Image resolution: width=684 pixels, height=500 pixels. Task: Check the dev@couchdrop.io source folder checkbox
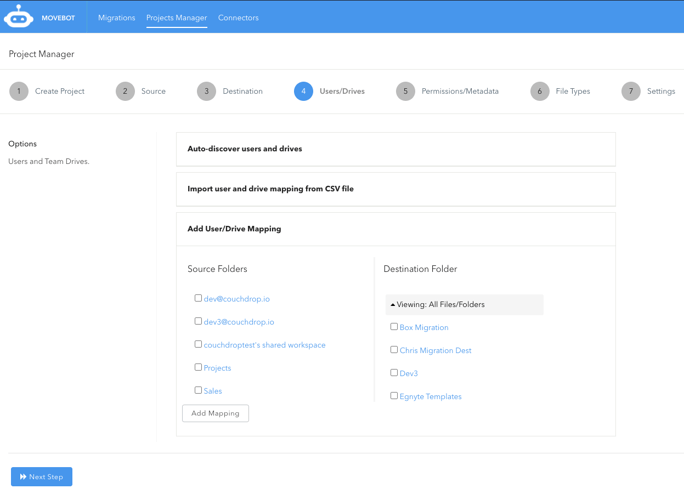point(198,298)
